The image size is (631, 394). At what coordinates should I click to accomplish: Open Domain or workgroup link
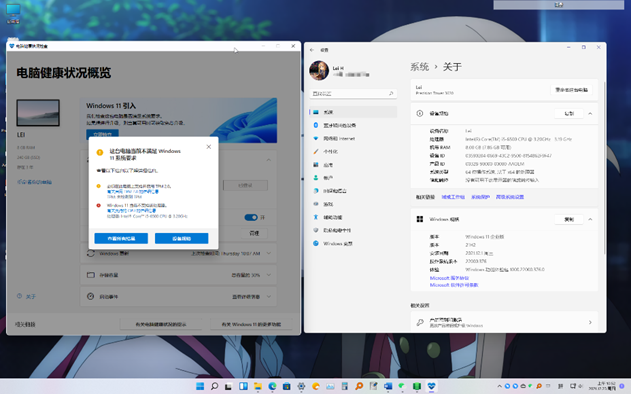click(x=453, y=197)
